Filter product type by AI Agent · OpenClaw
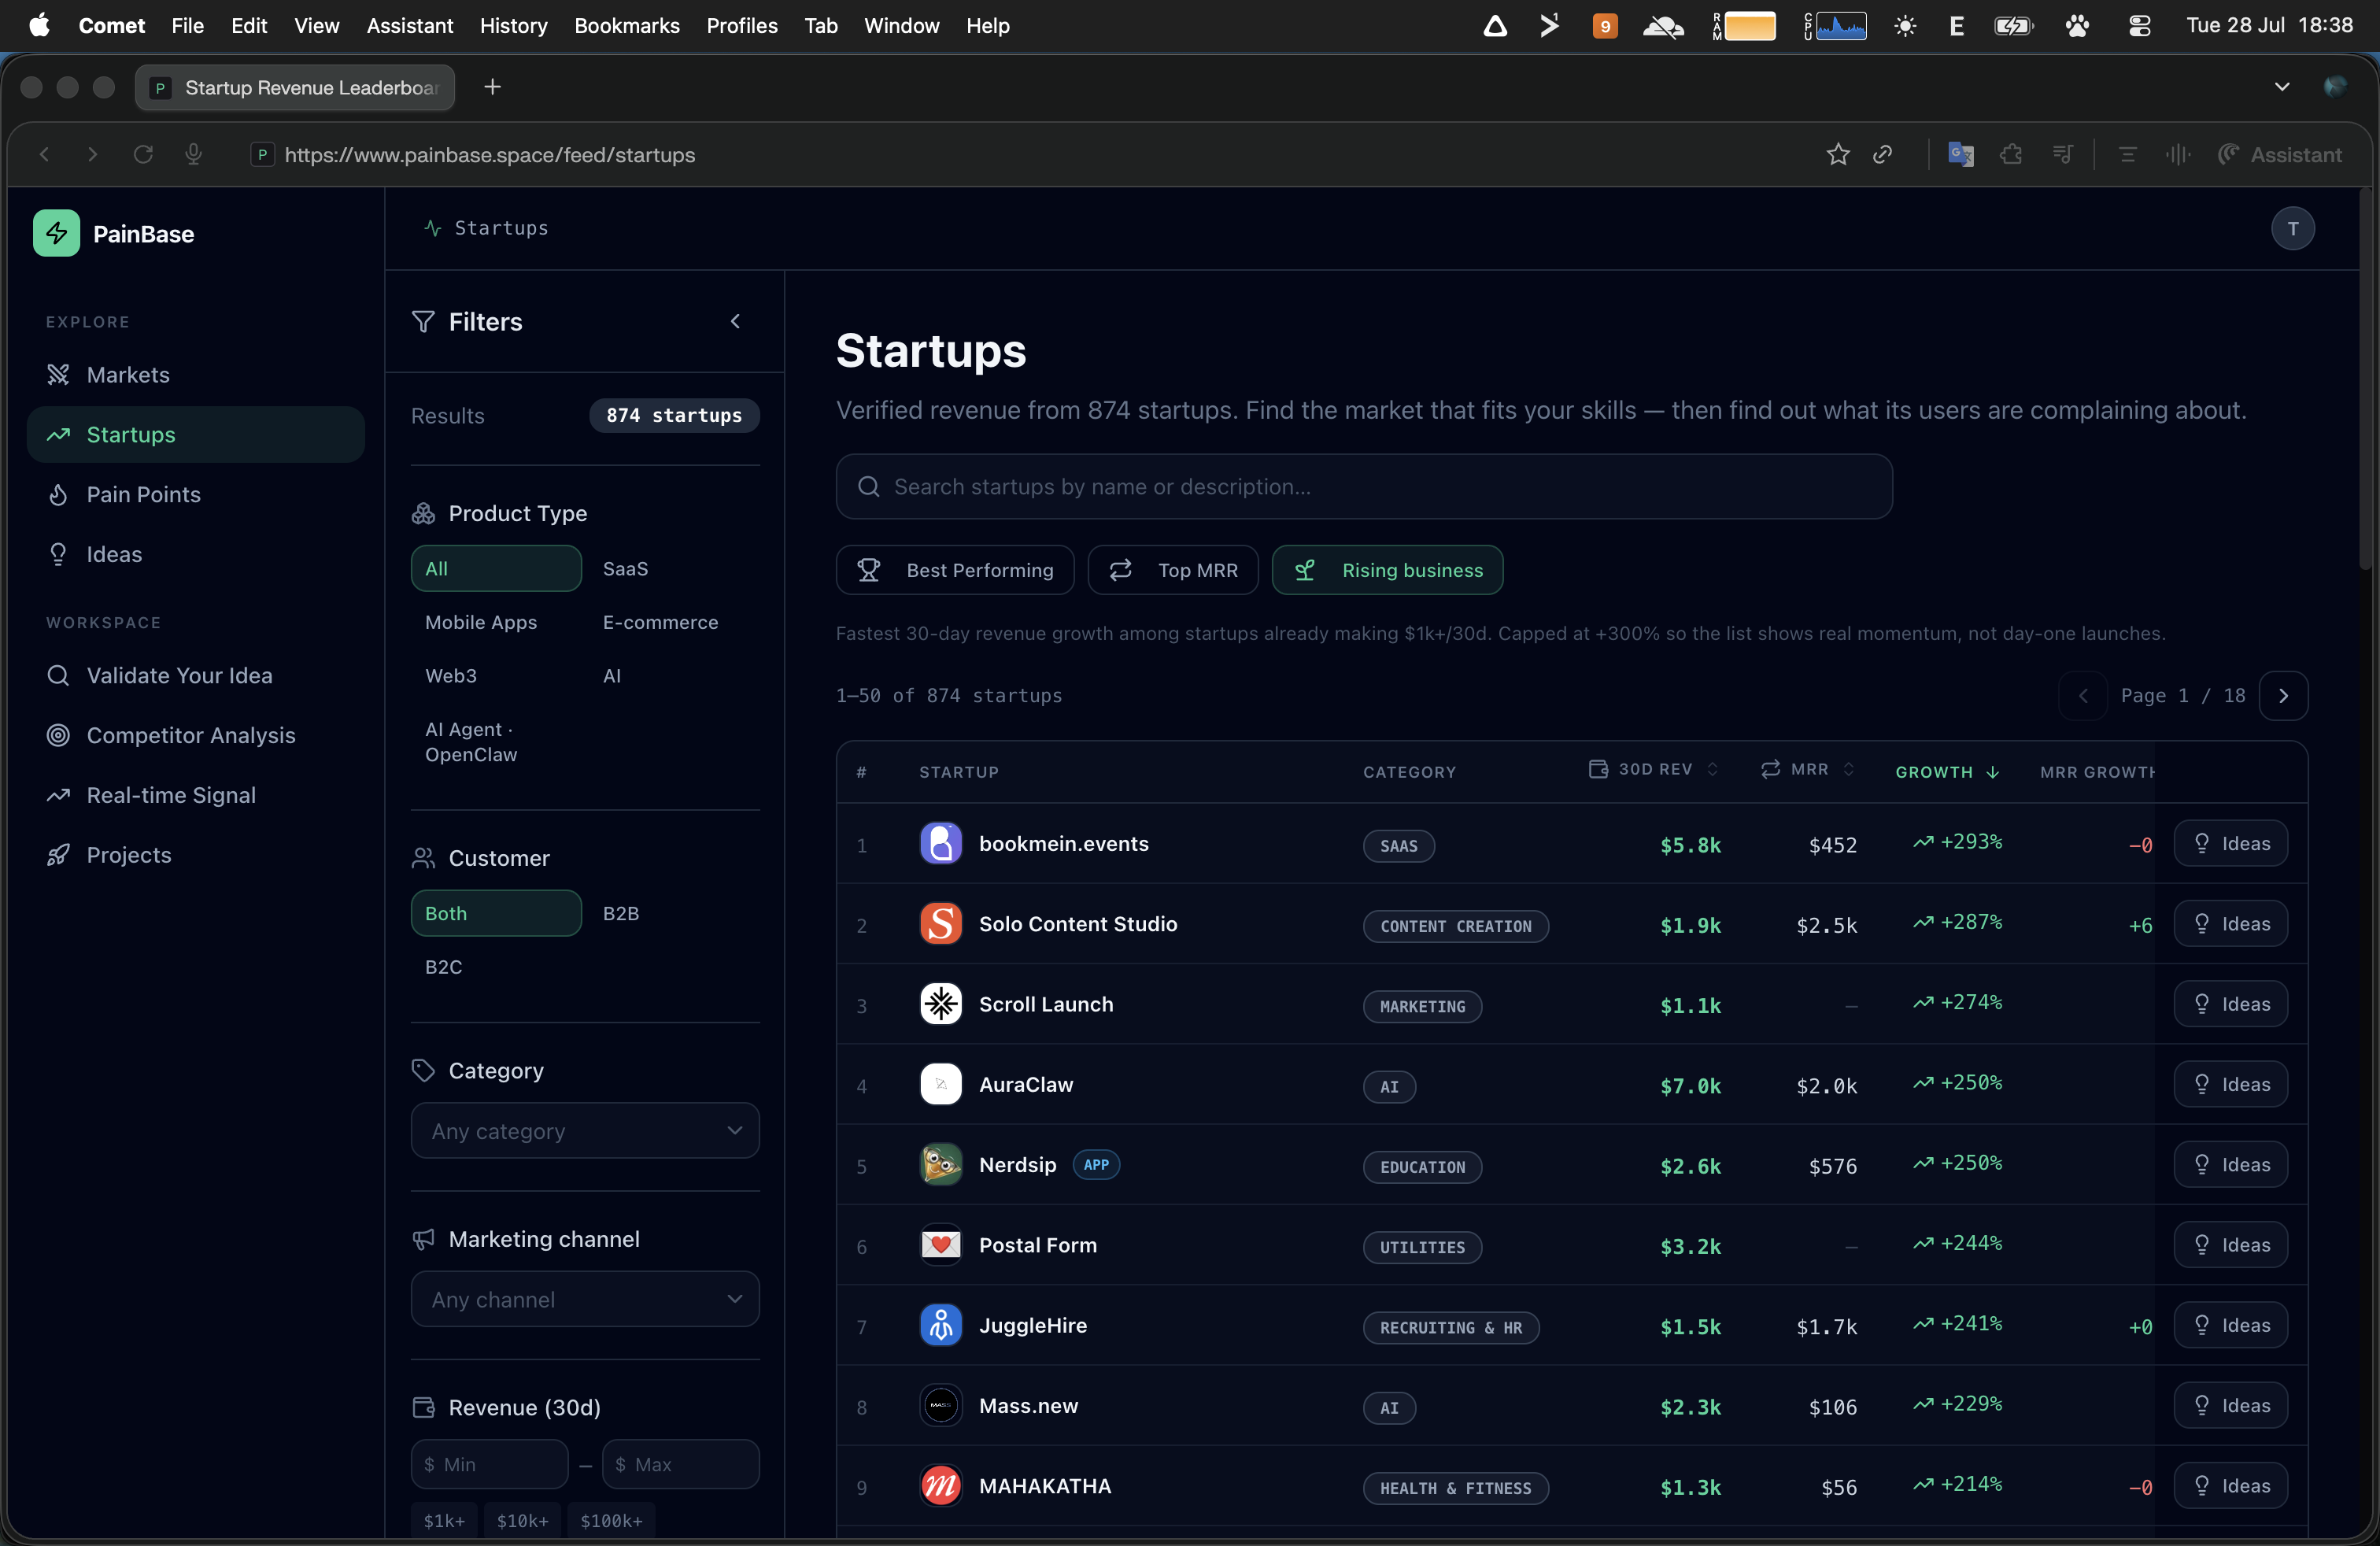 point(471,741)
